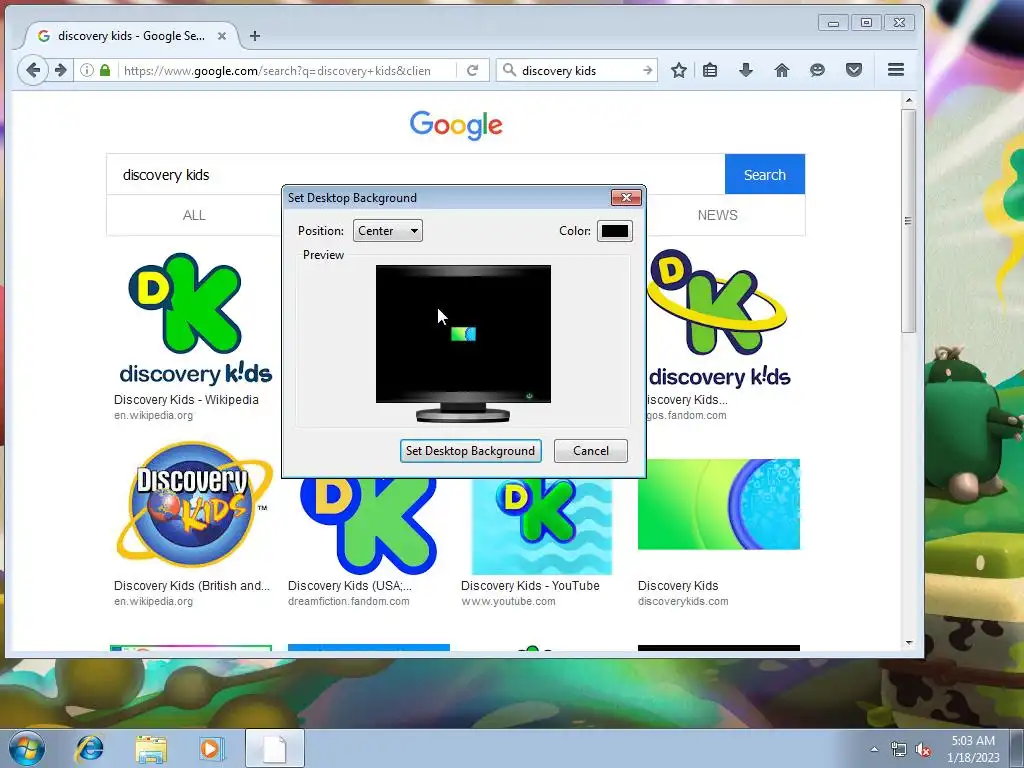Viewport: 1024px width, 768px height.
Task: Click the Google logo
Action: click(456, 125)
